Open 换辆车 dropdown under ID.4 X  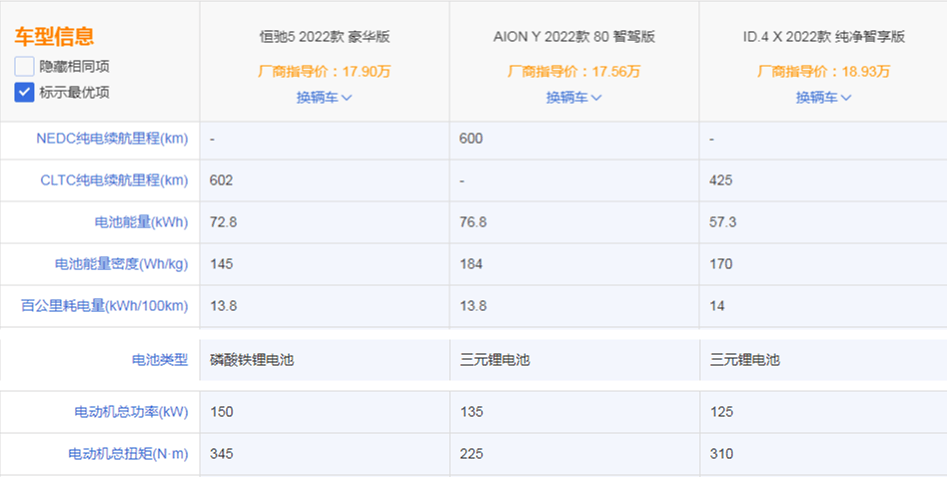click(x=824, y=97)
